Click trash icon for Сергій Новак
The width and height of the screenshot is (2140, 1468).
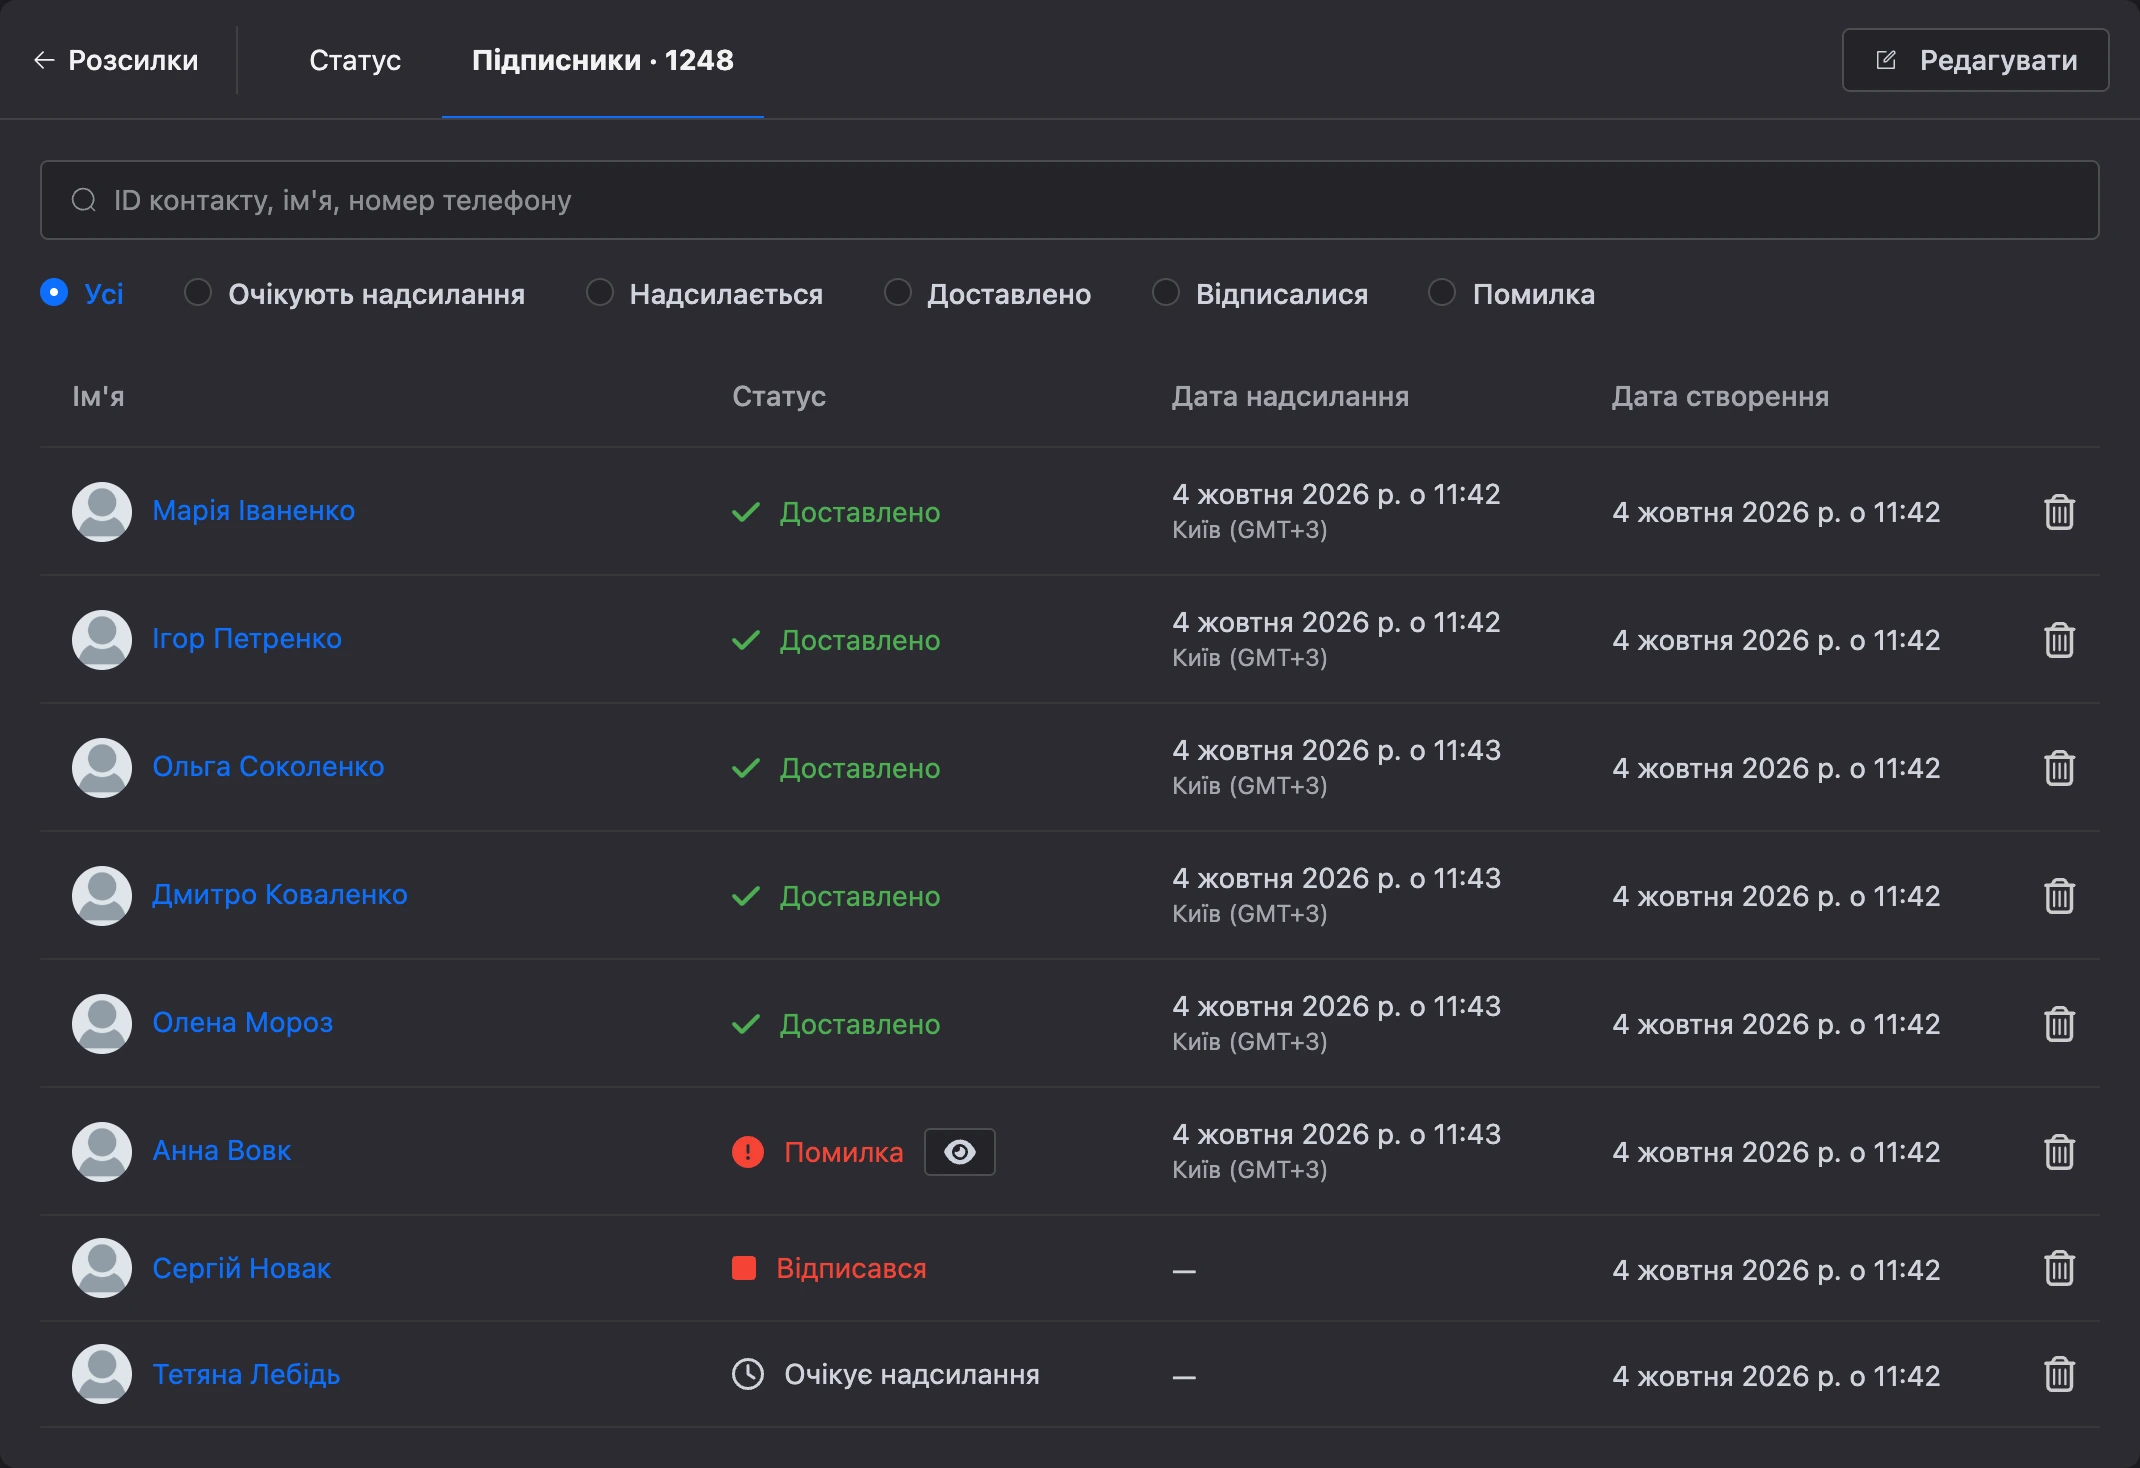(x=2059, y=1268)
